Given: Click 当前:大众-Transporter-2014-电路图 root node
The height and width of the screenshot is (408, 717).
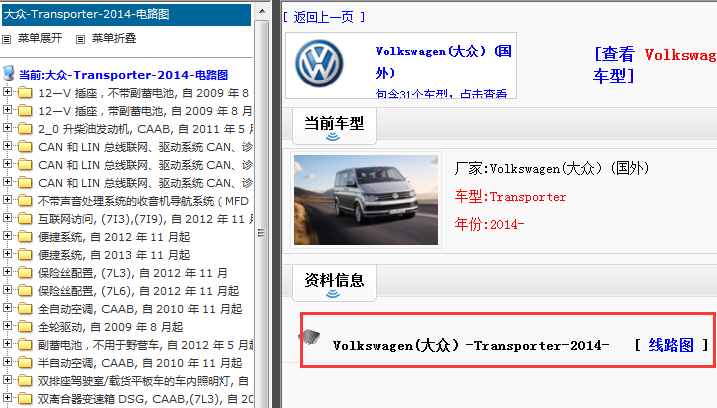Looking at the screenshot, I should [x=123, y=75].
